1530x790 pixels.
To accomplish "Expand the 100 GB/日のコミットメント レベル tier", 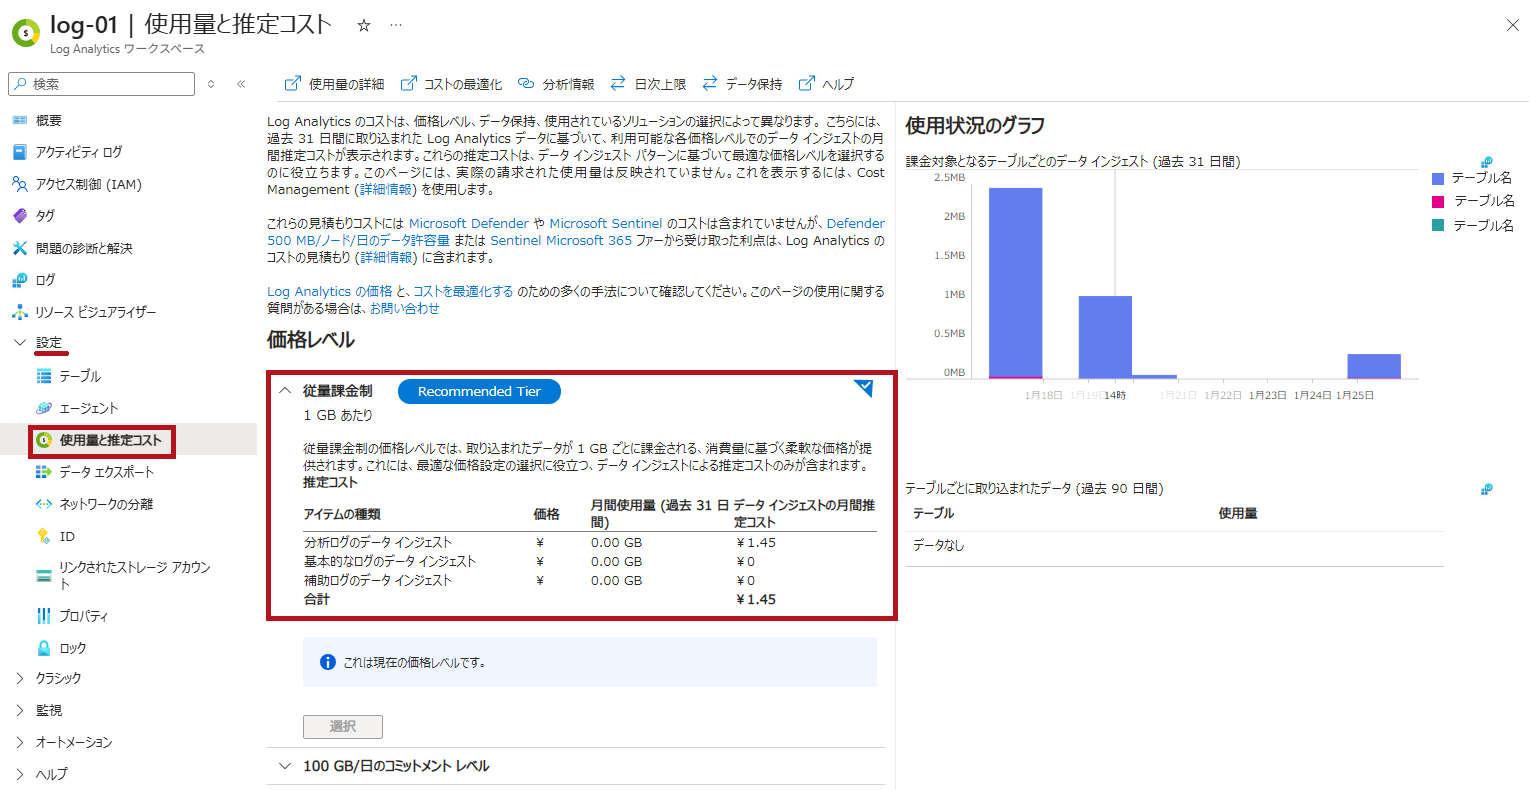I will 286,766.
